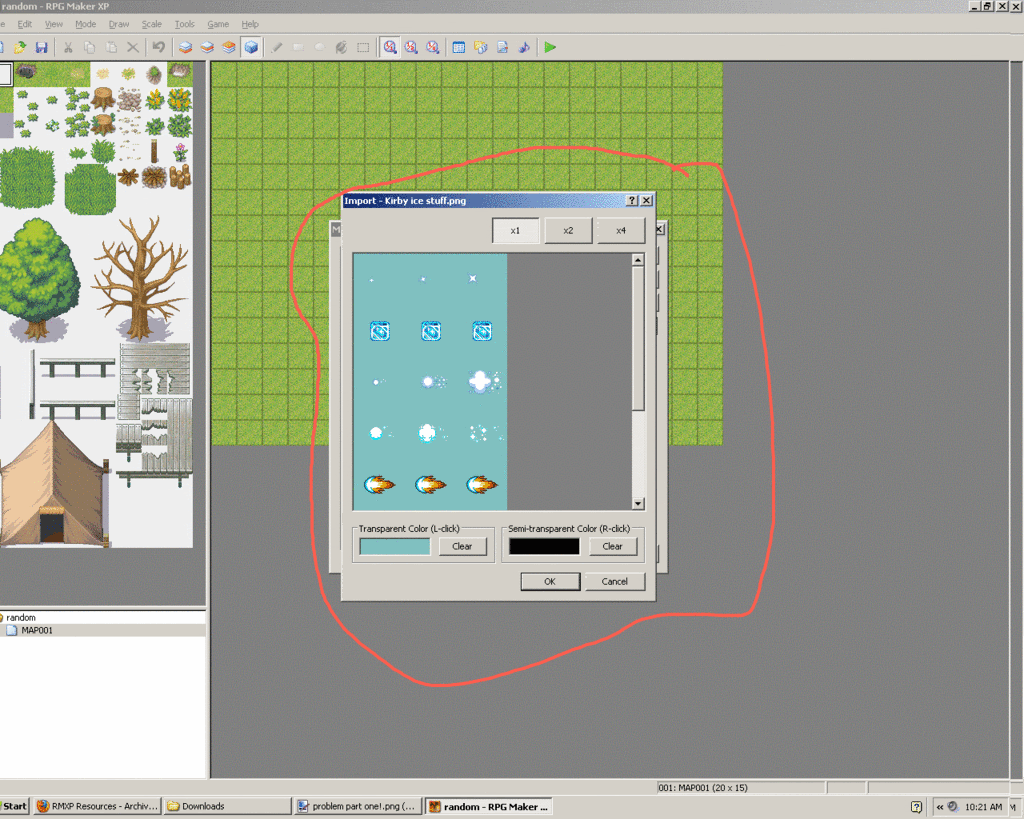Screen dimensions: 1024x819
Task: Open the Help menu
Action: pos(250,24)
